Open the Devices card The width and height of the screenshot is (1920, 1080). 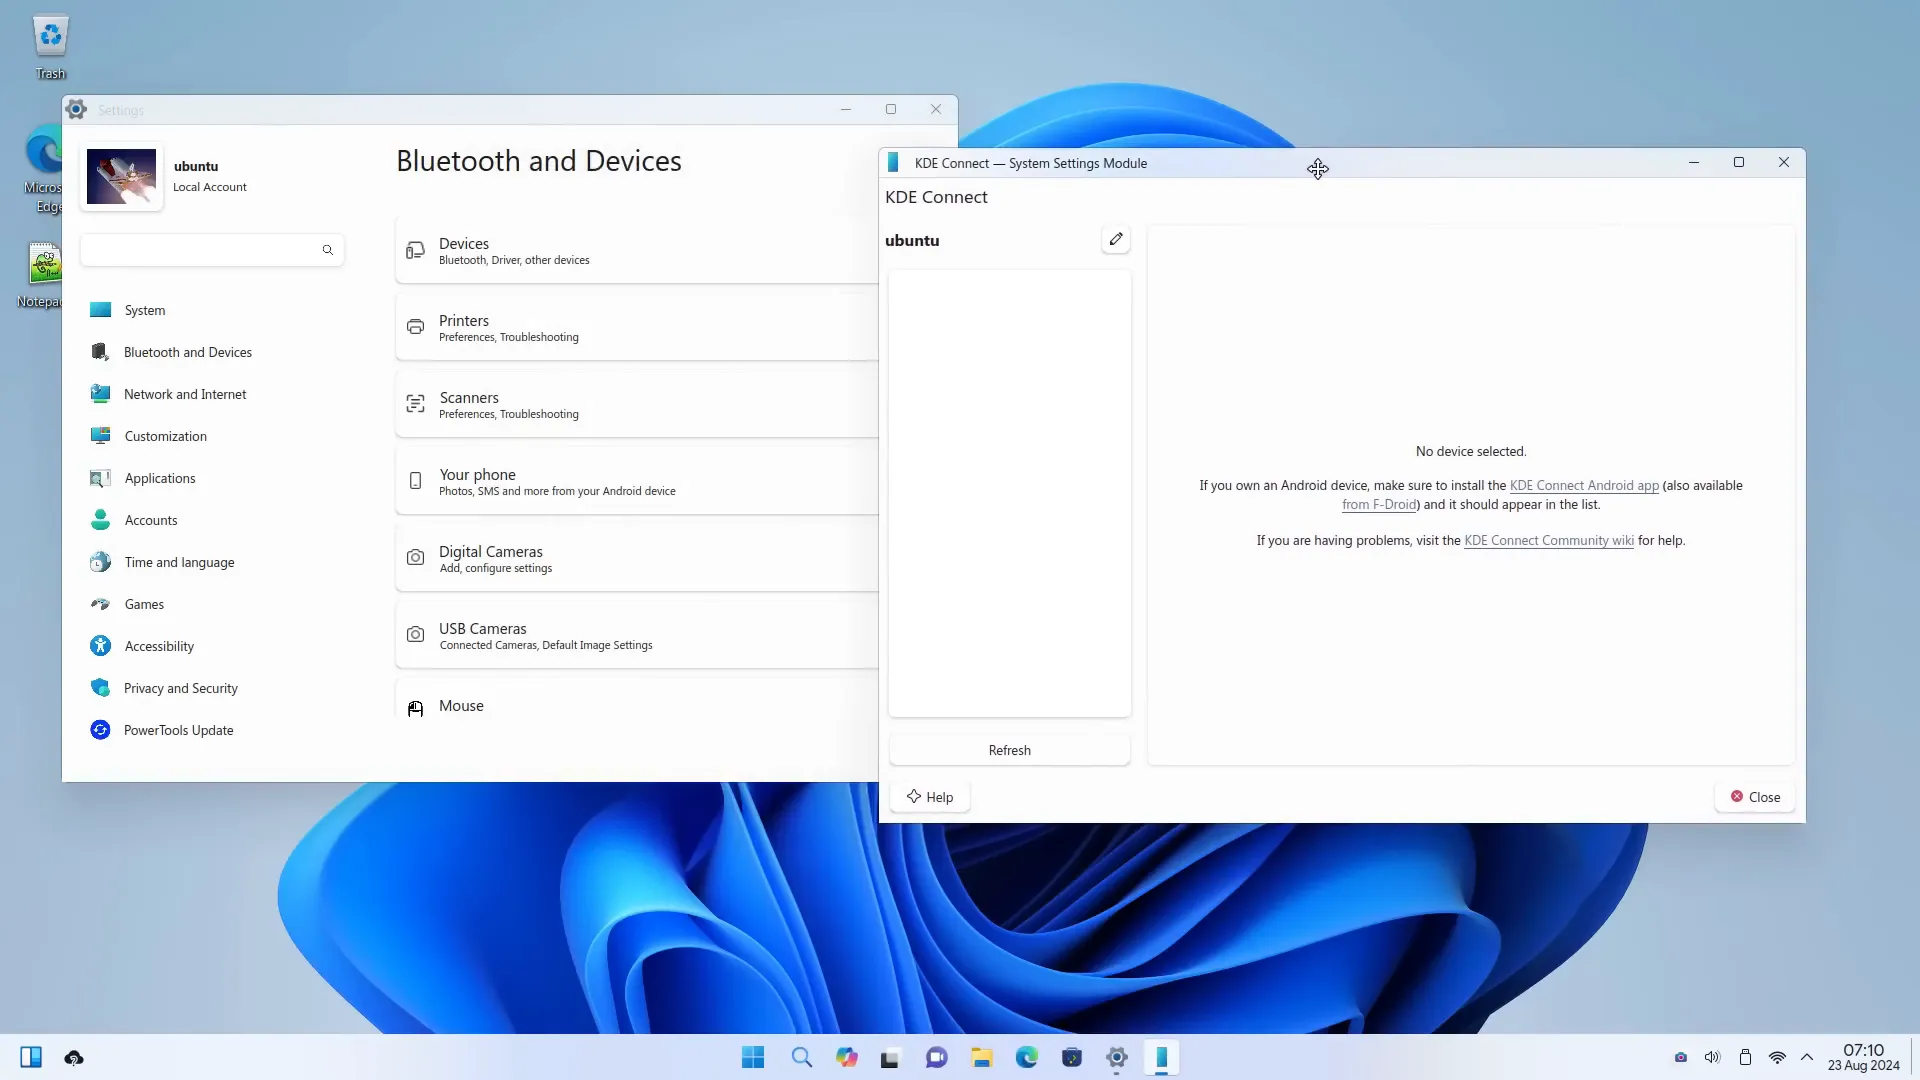[637, 250]
